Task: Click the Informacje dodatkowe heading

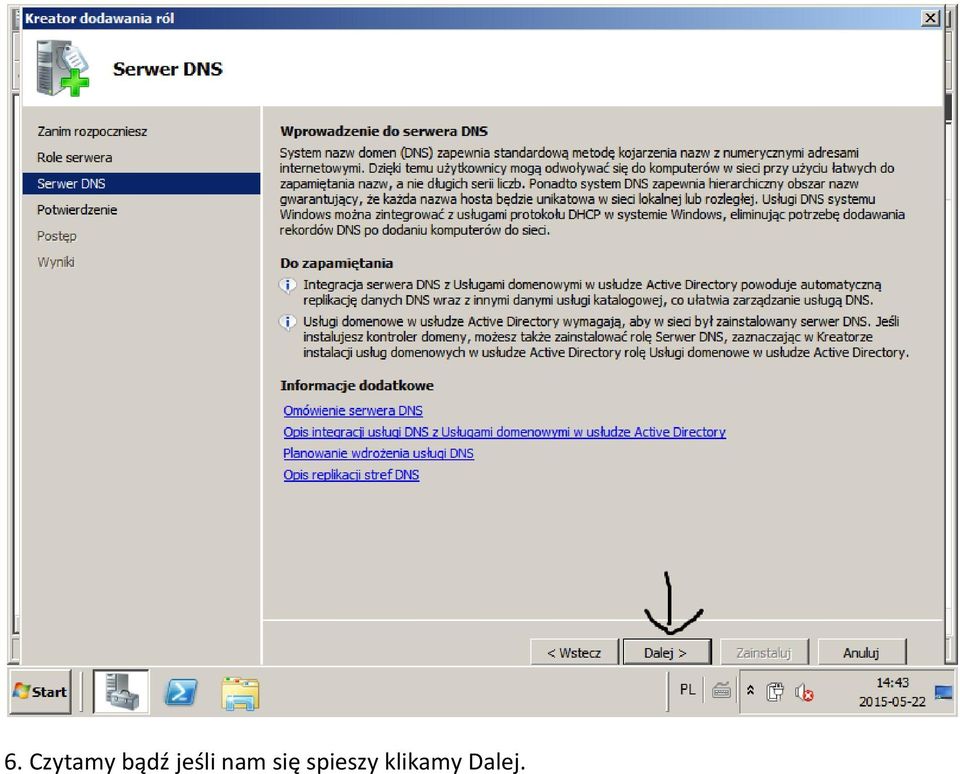Action: pyautogui.click(x=357, y=386)
